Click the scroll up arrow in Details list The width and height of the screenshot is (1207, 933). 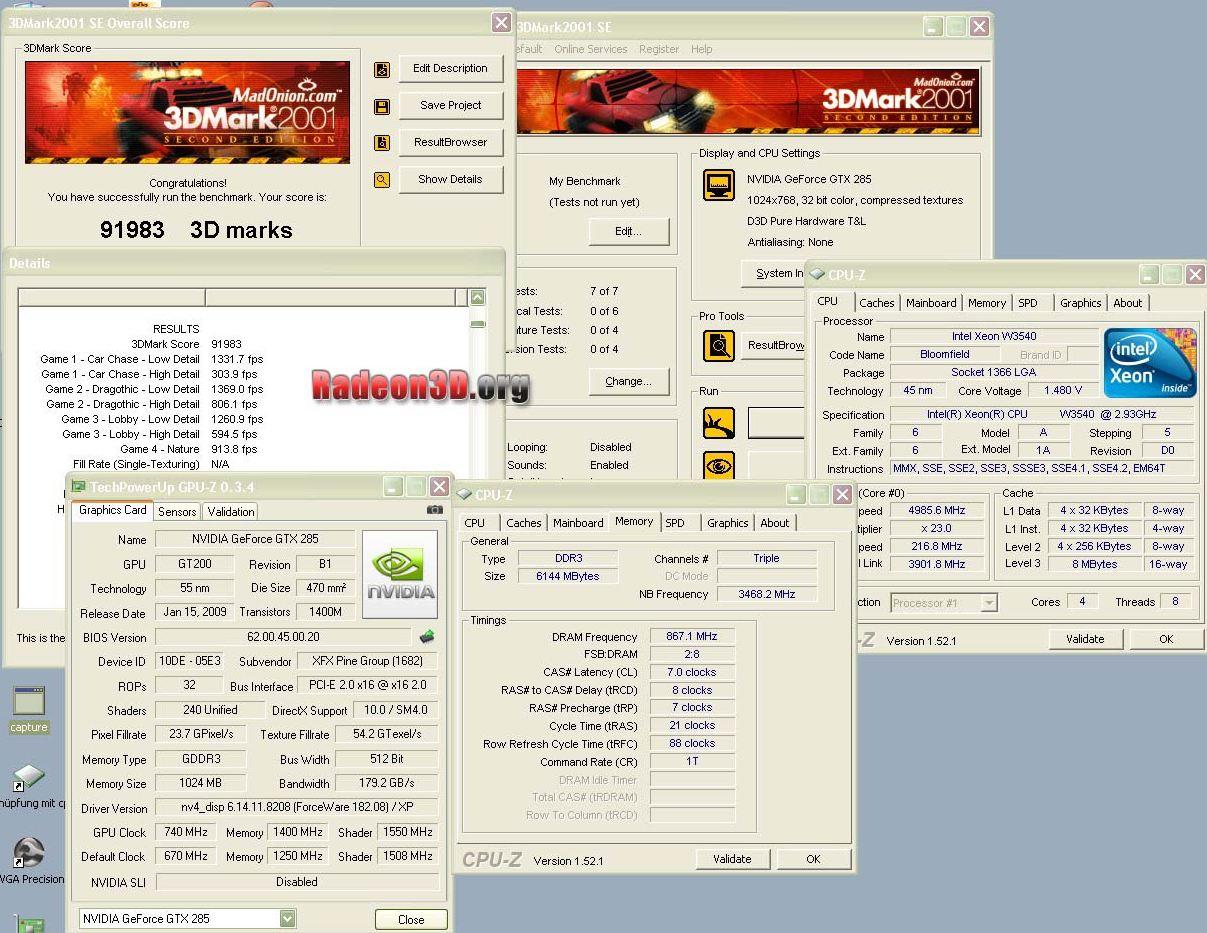point(477,297)
